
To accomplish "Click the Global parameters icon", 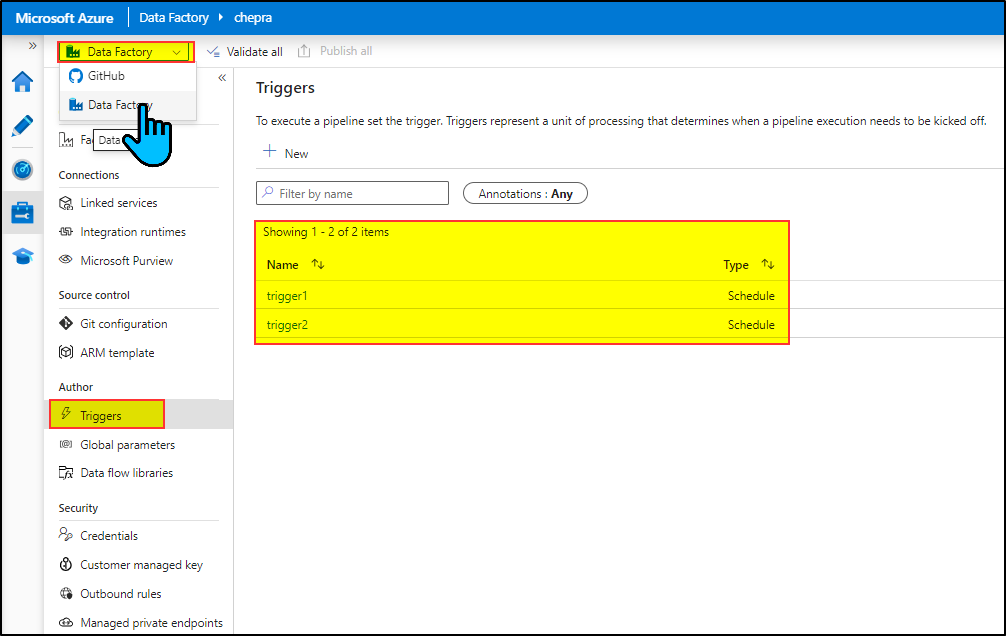I will (x=65, y=444).
